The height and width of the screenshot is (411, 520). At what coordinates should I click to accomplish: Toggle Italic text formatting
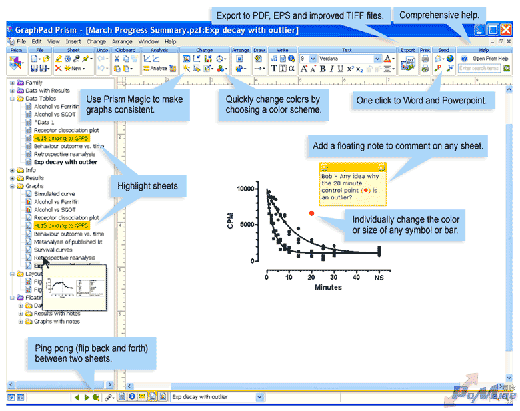point(331,69)
